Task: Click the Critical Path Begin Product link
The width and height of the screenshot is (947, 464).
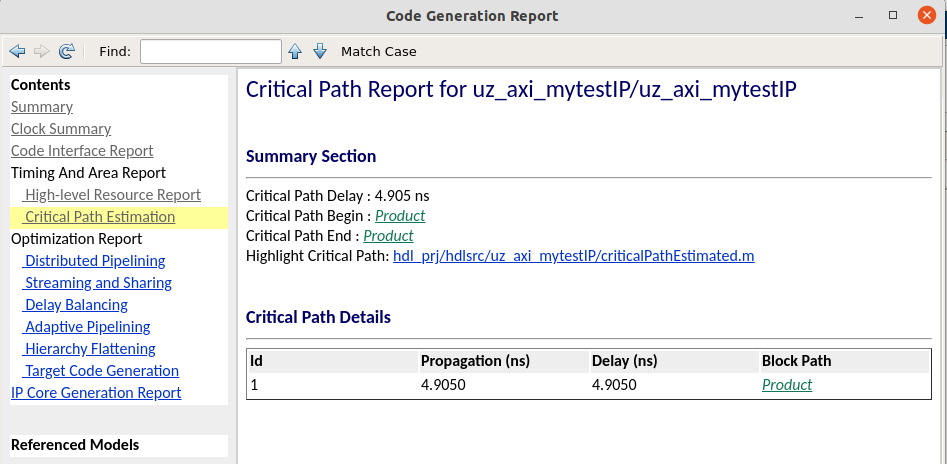Action: click(x=400, y=216)
